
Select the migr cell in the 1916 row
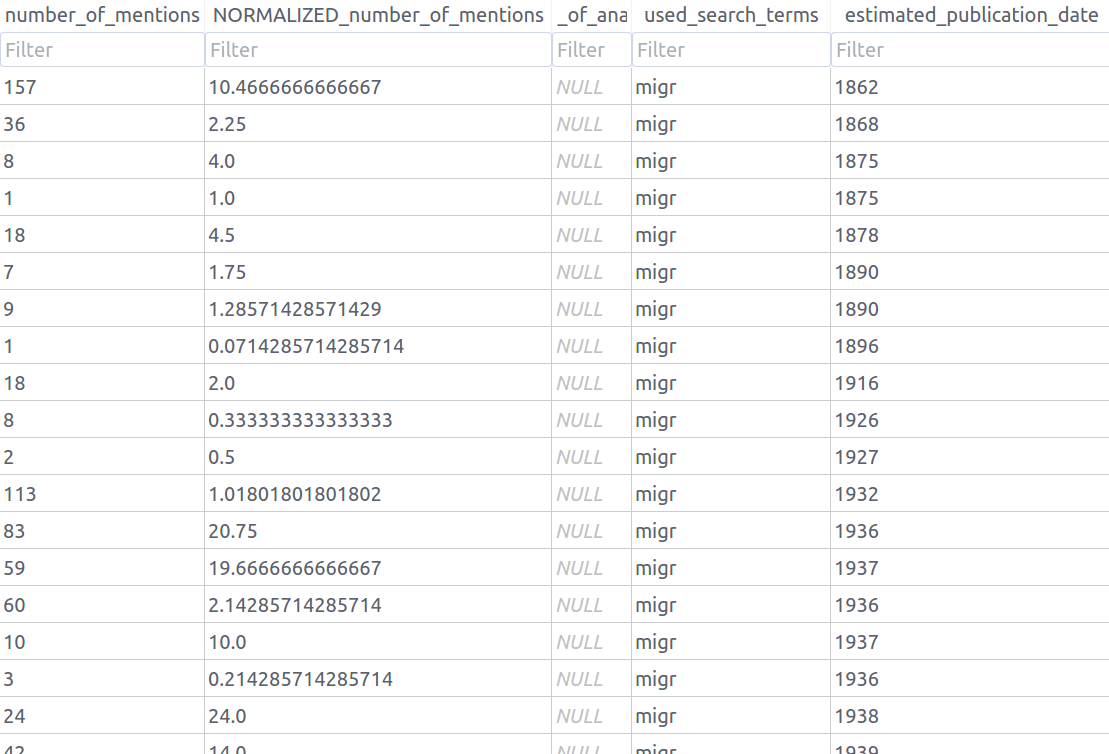(730, 383)
